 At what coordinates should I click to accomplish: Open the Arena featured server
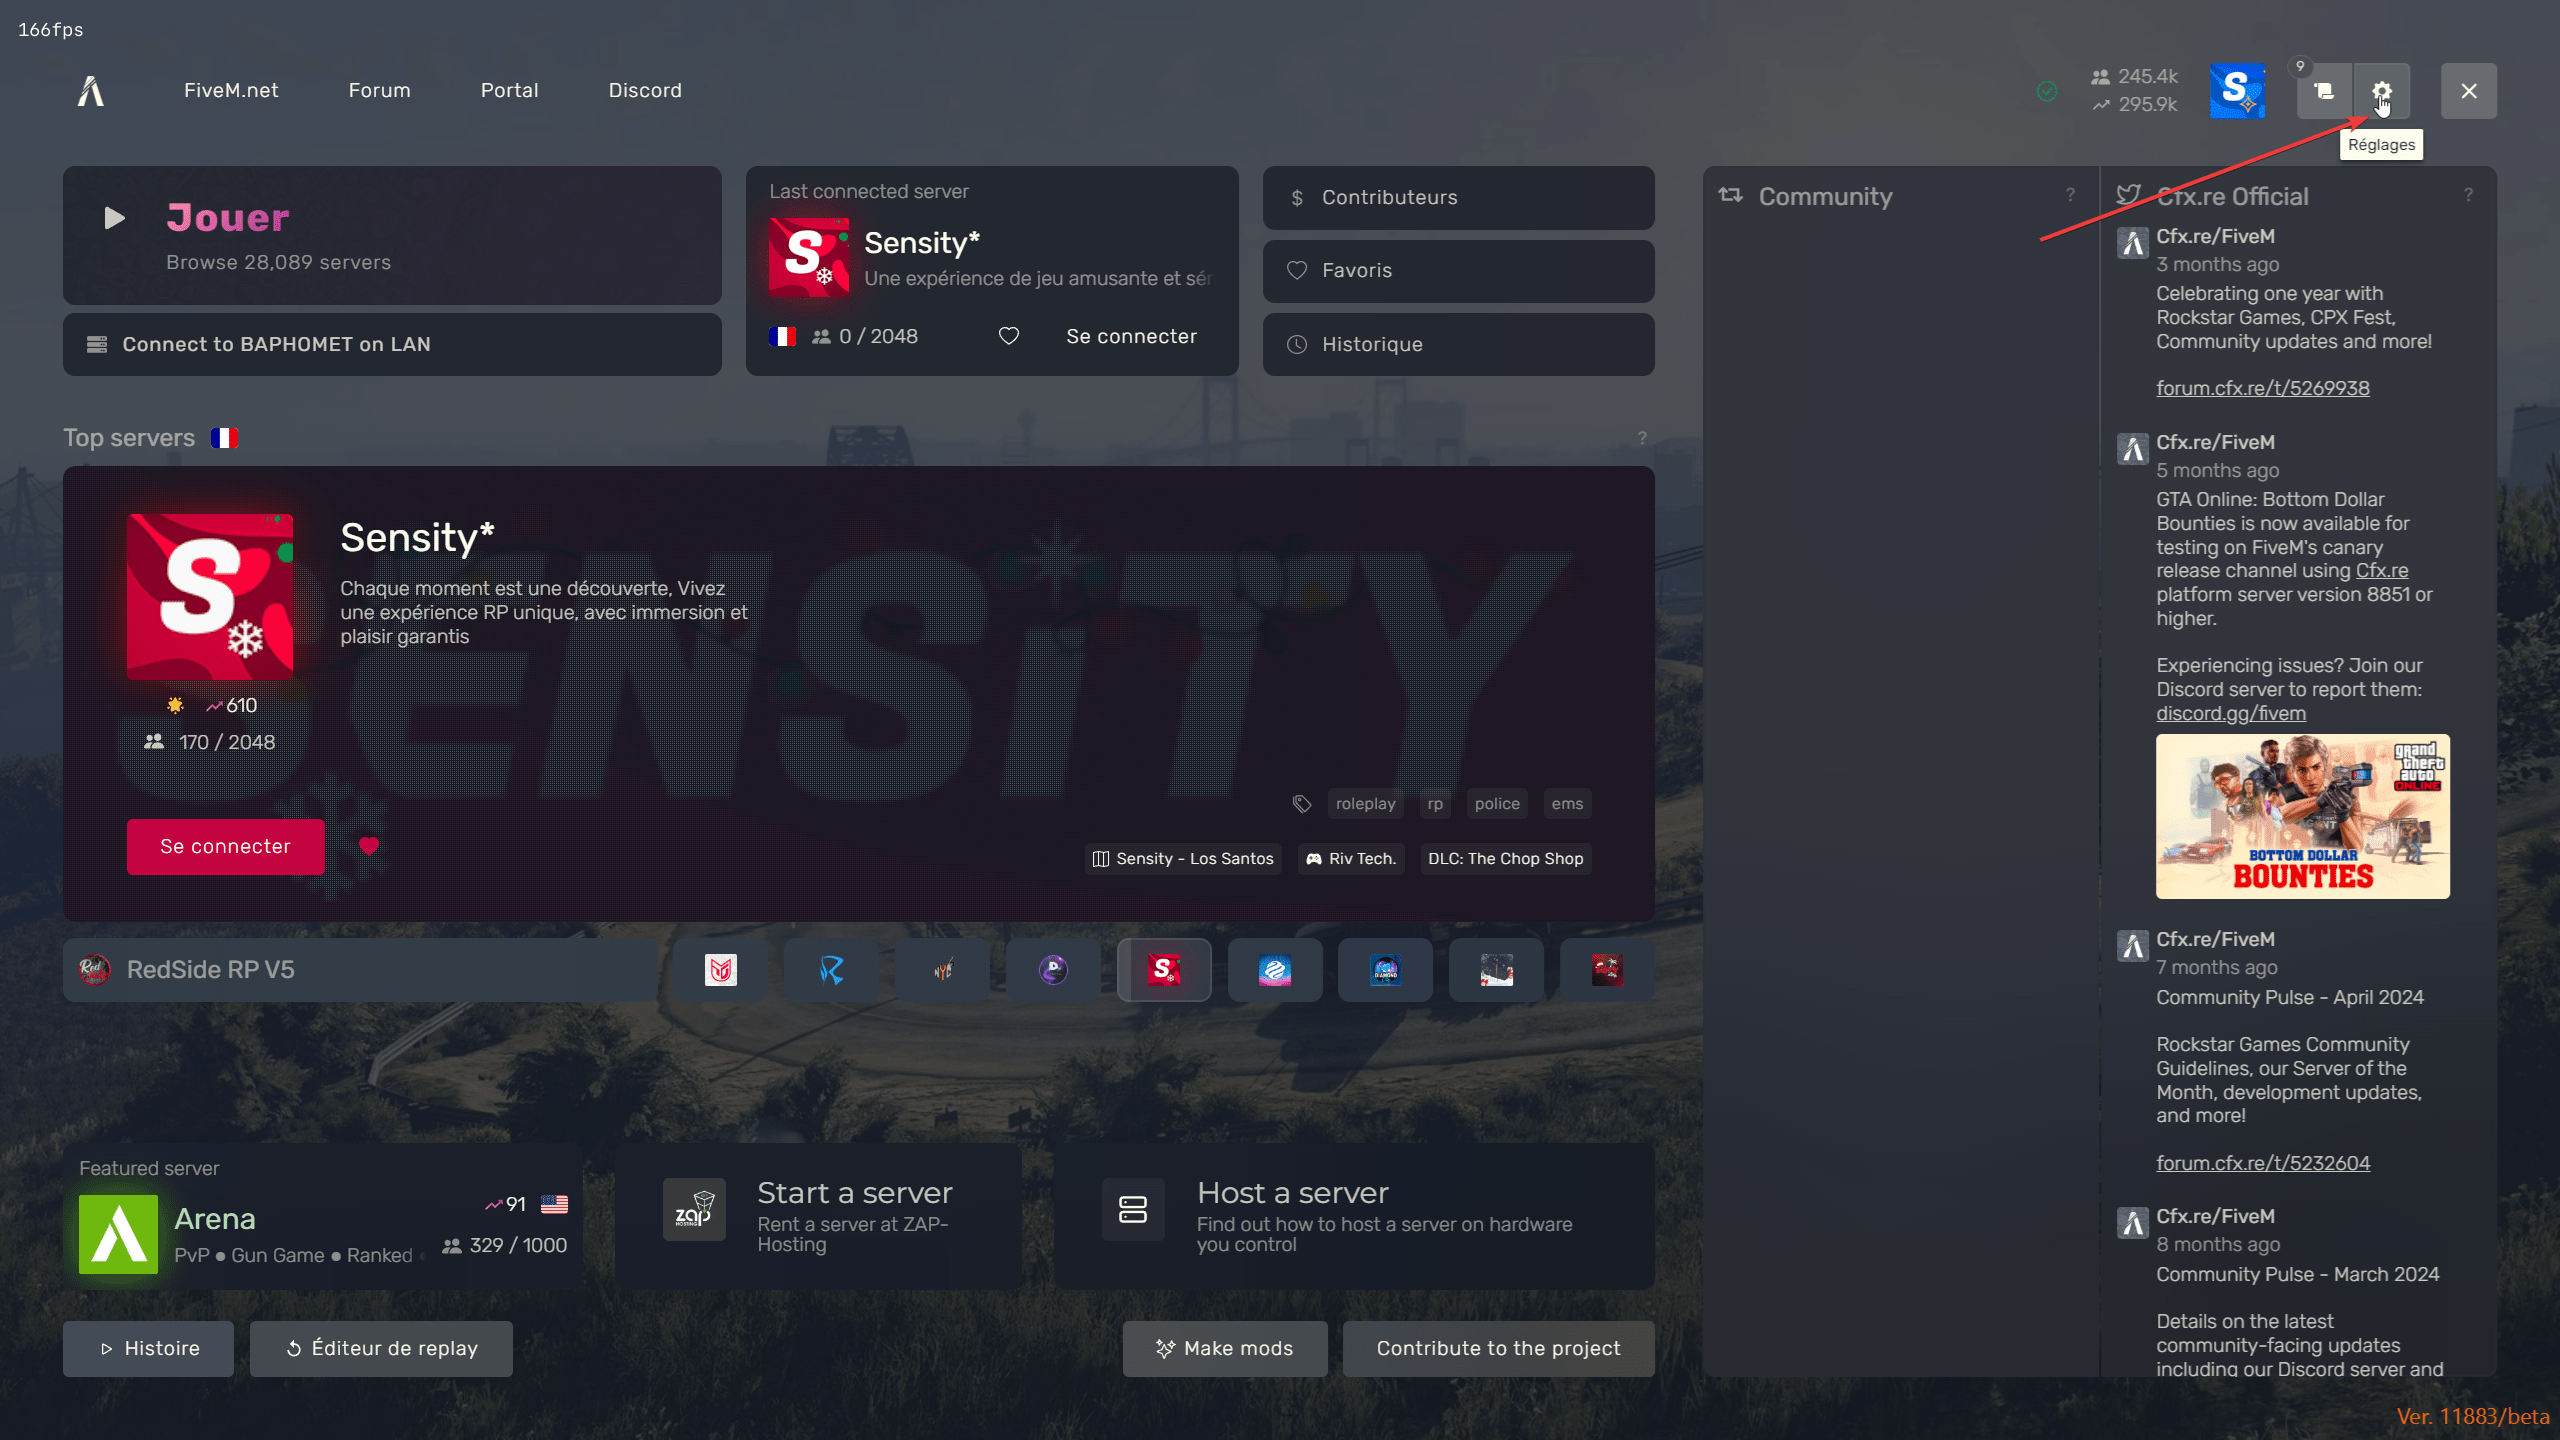point(323,1217)
